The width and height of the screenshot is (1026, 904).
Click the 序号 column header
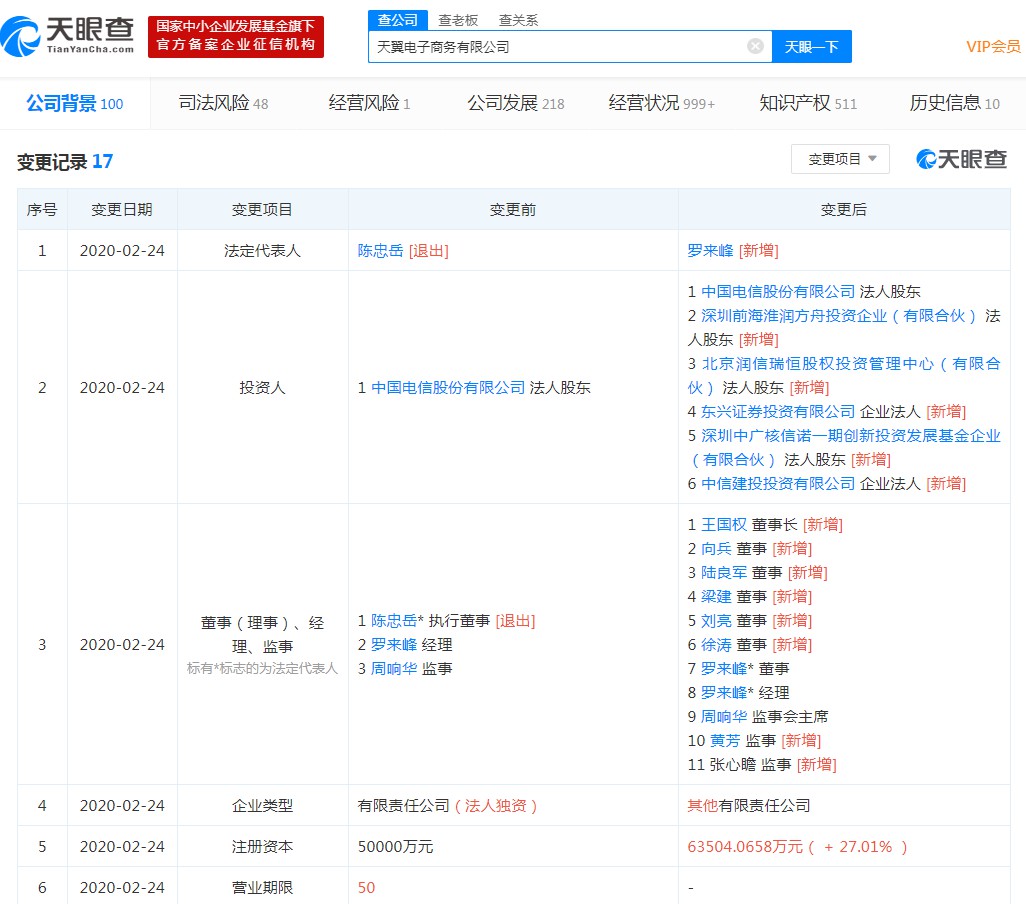[x=42, y=209]
